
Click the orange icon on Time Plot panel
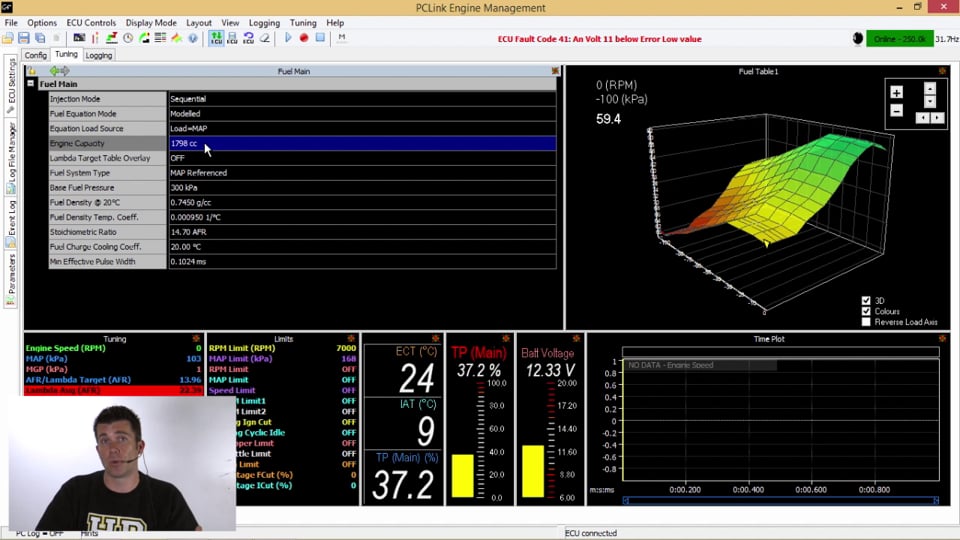click(x=942, y=339)
